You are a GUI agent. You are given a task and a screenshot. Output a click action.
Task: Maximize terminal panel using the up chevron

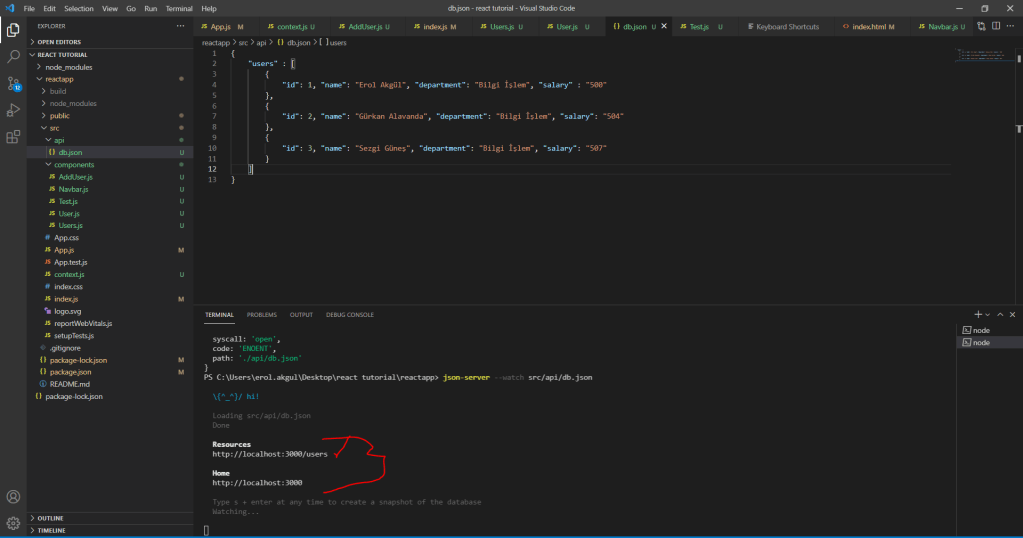(1000, 314)
